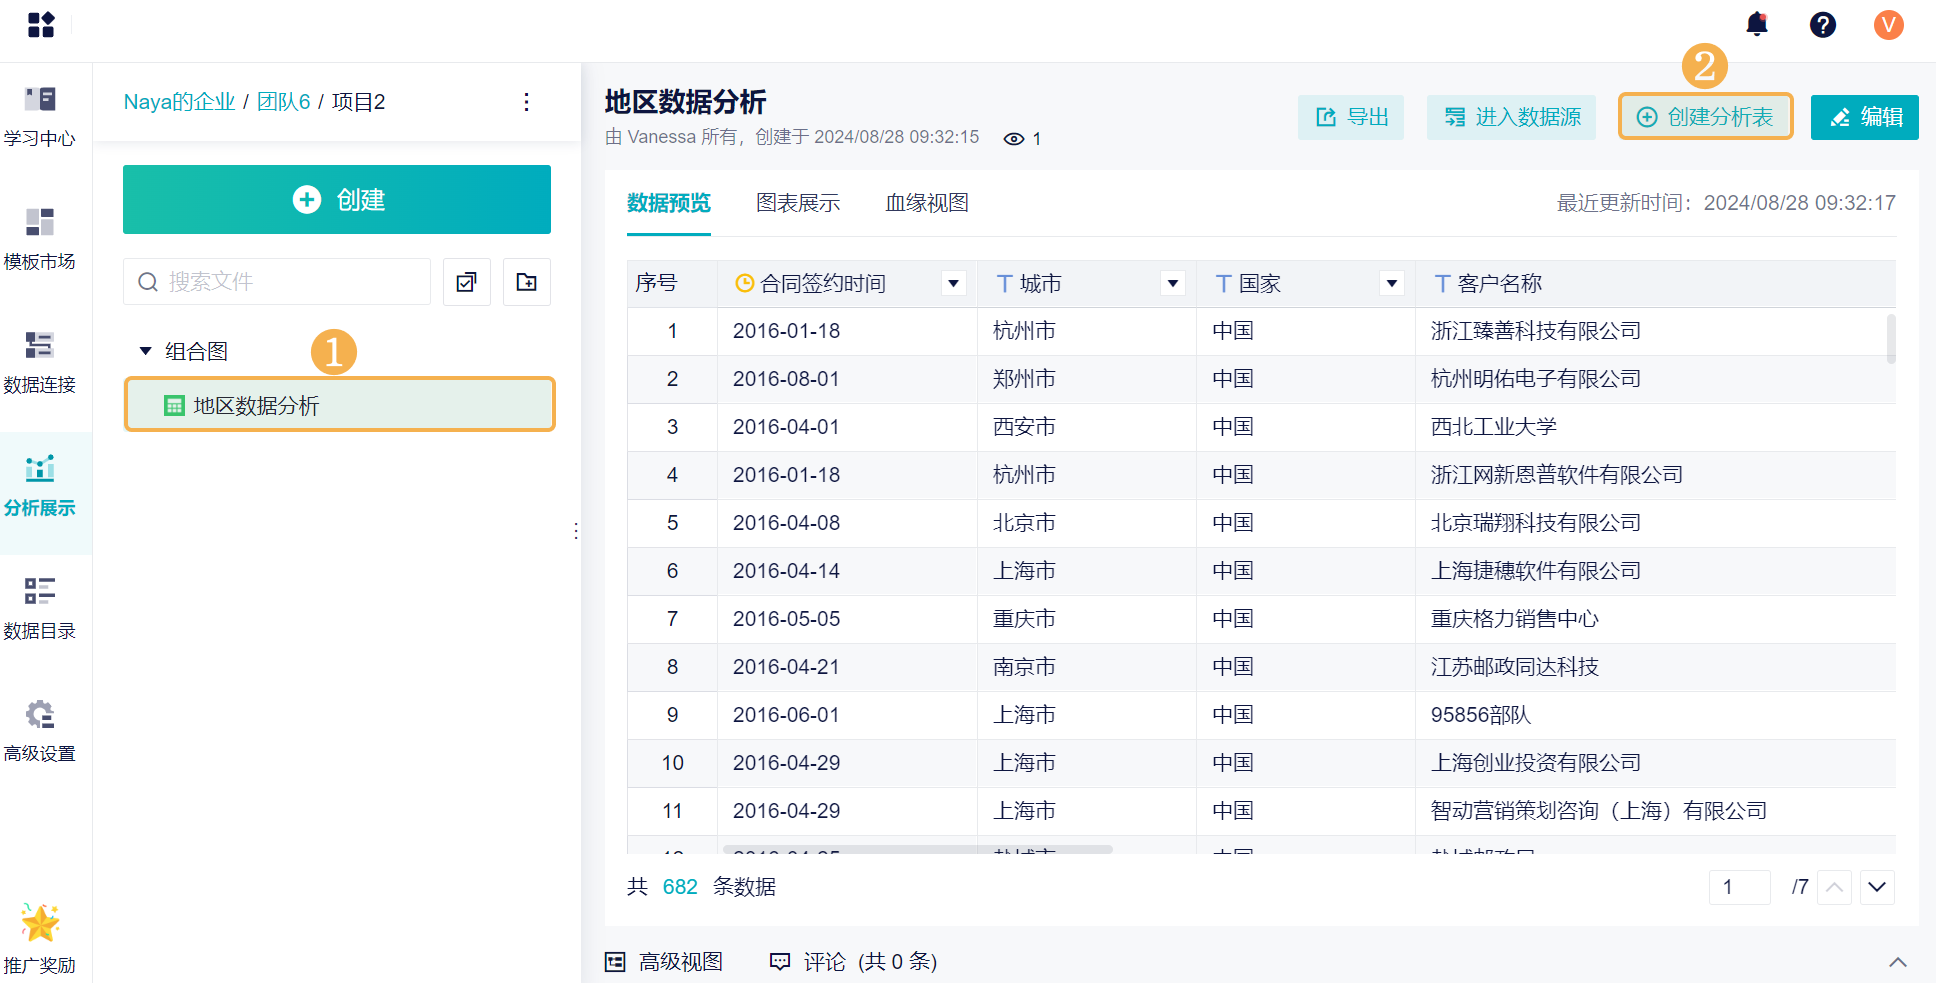Image resolution: width=1936 pixels, height=983 pixels.
Task: Open 数据目录 in sidebar
Action: 40,608
